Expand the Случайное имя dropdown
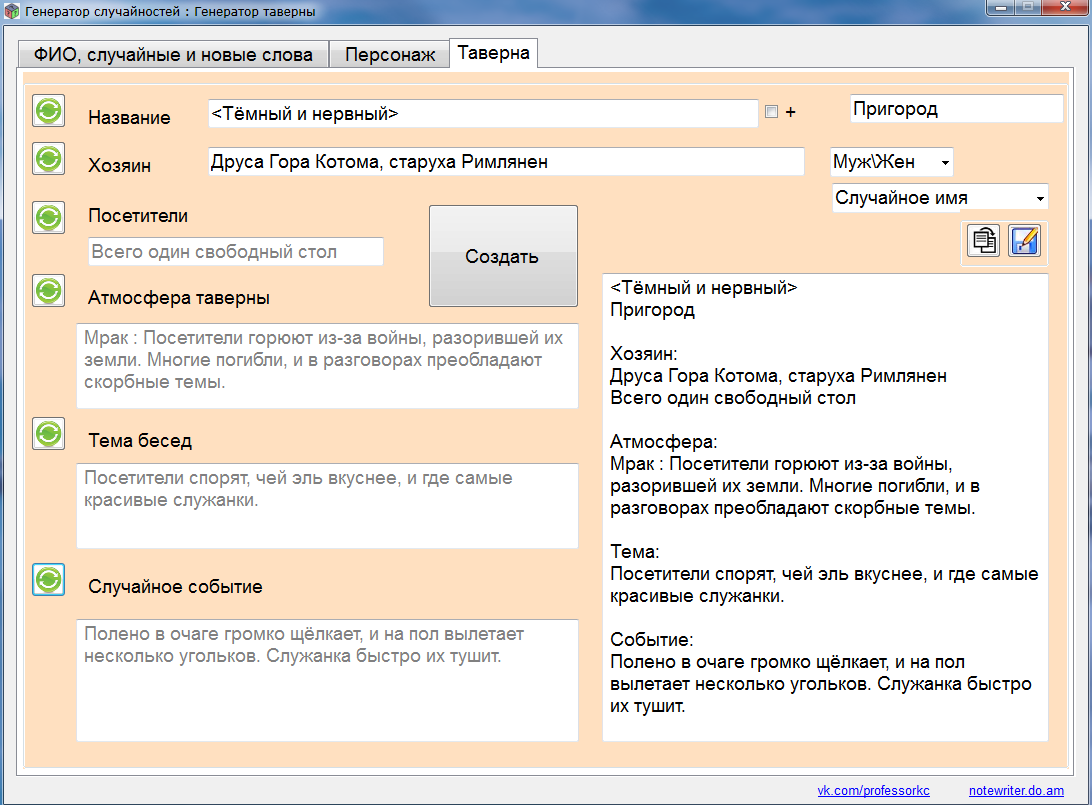Image resolution: width=1092 pixels, height=805 pixels. 939,198
